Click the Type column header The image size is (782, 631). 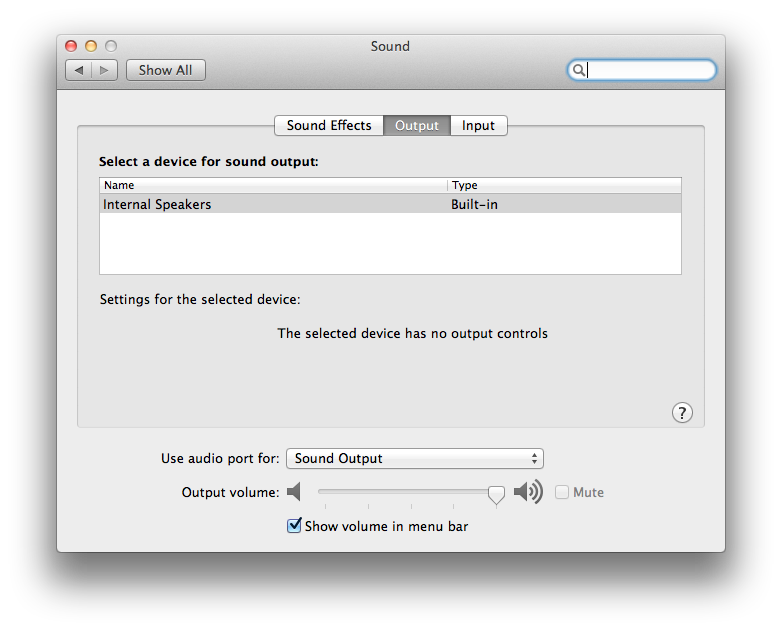click(565, 186)
